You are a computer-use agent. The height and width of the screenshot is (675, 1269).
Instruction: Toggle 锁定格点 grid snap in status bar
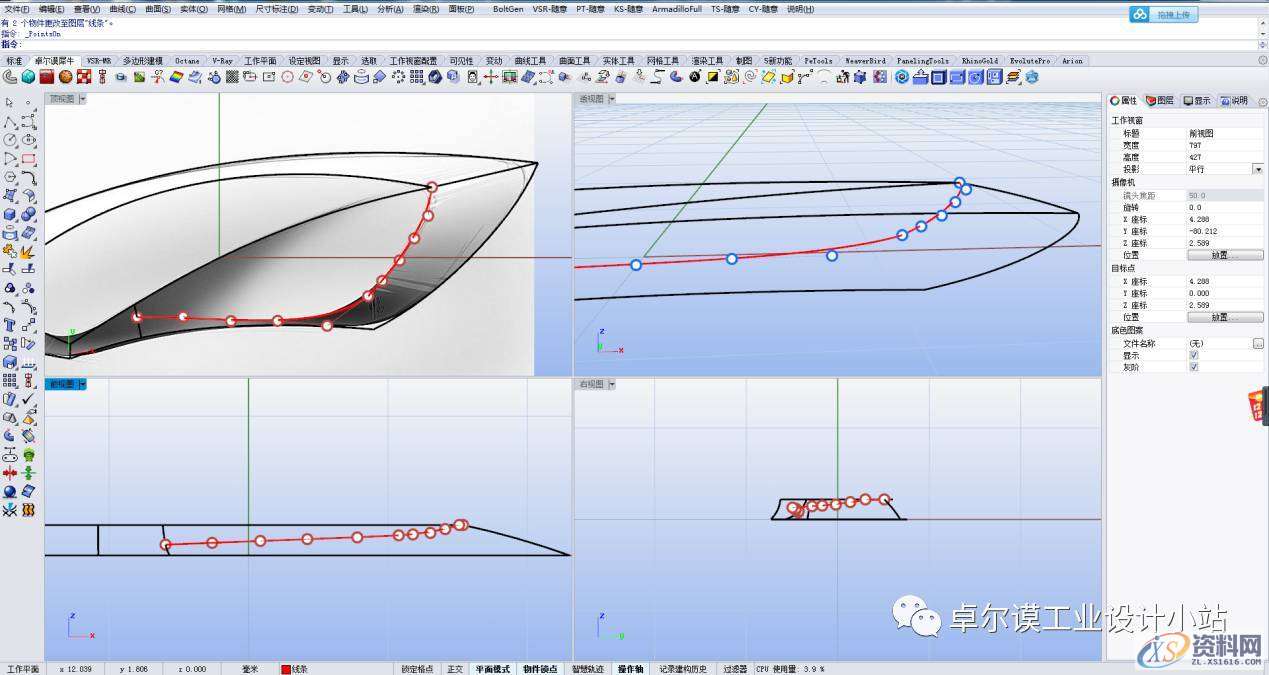417,669
